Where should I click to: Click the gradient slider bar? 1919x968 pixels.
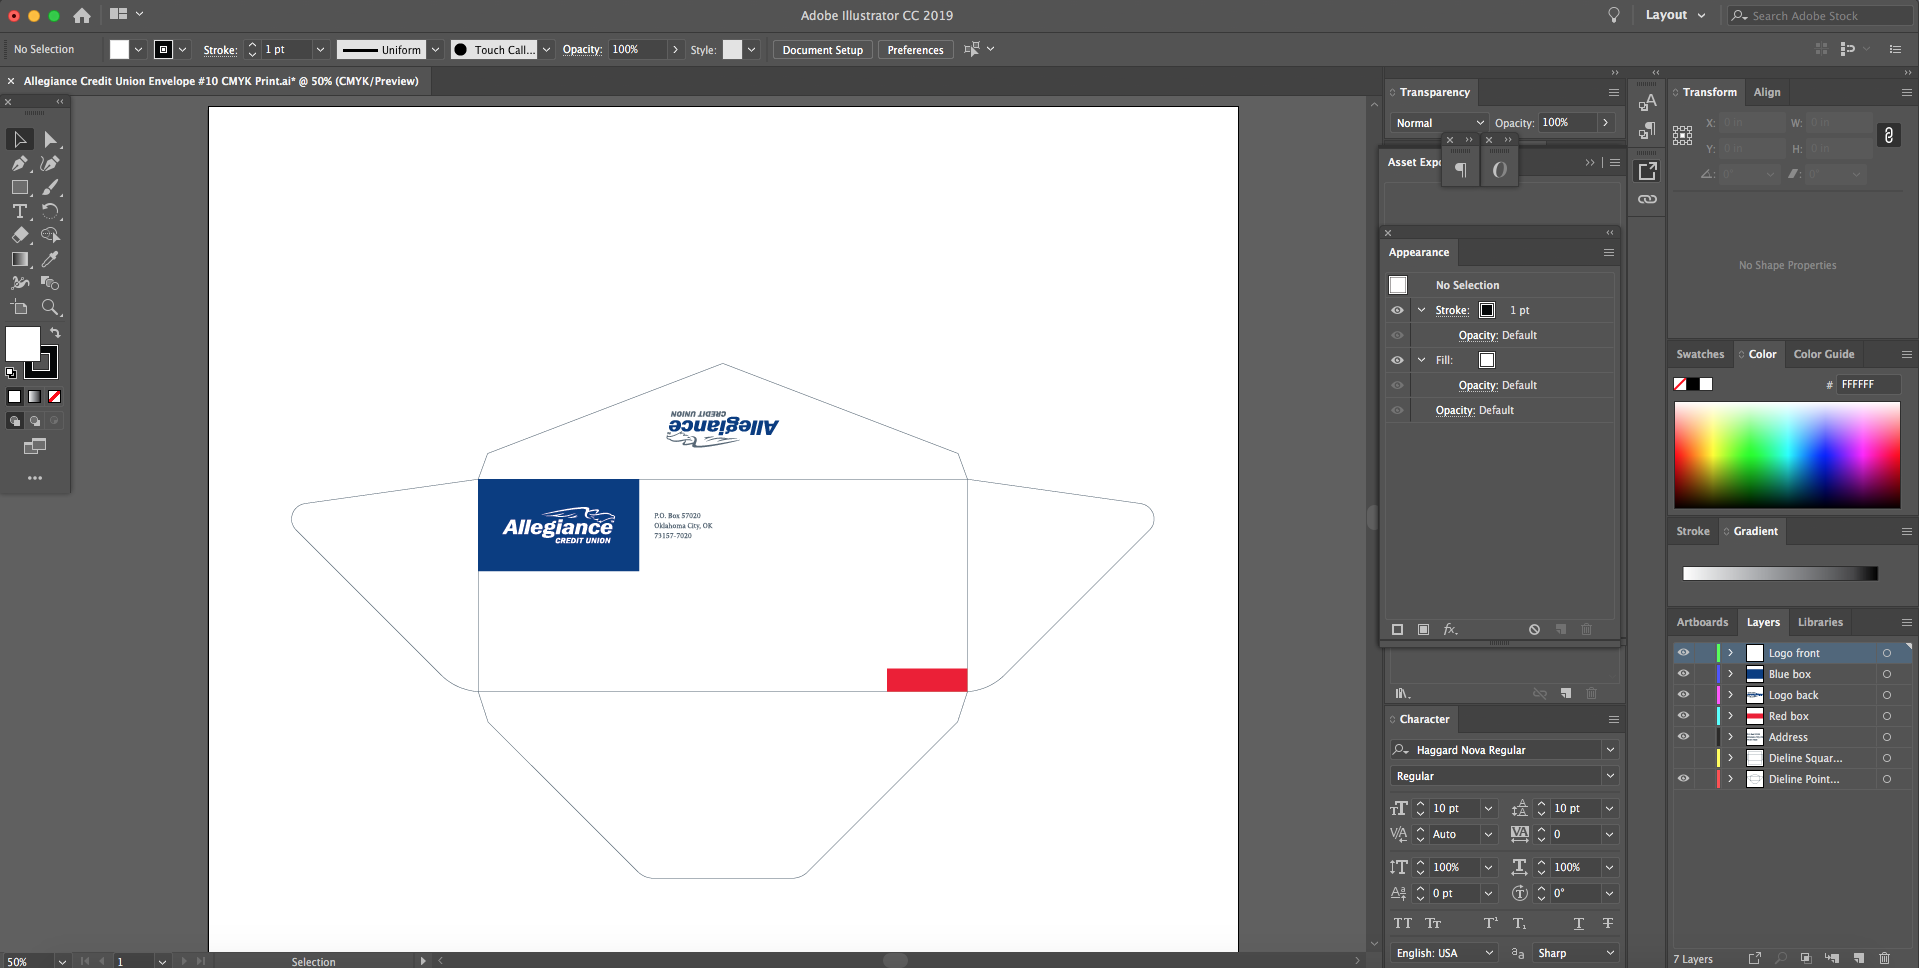click(x=1780, y=573)
